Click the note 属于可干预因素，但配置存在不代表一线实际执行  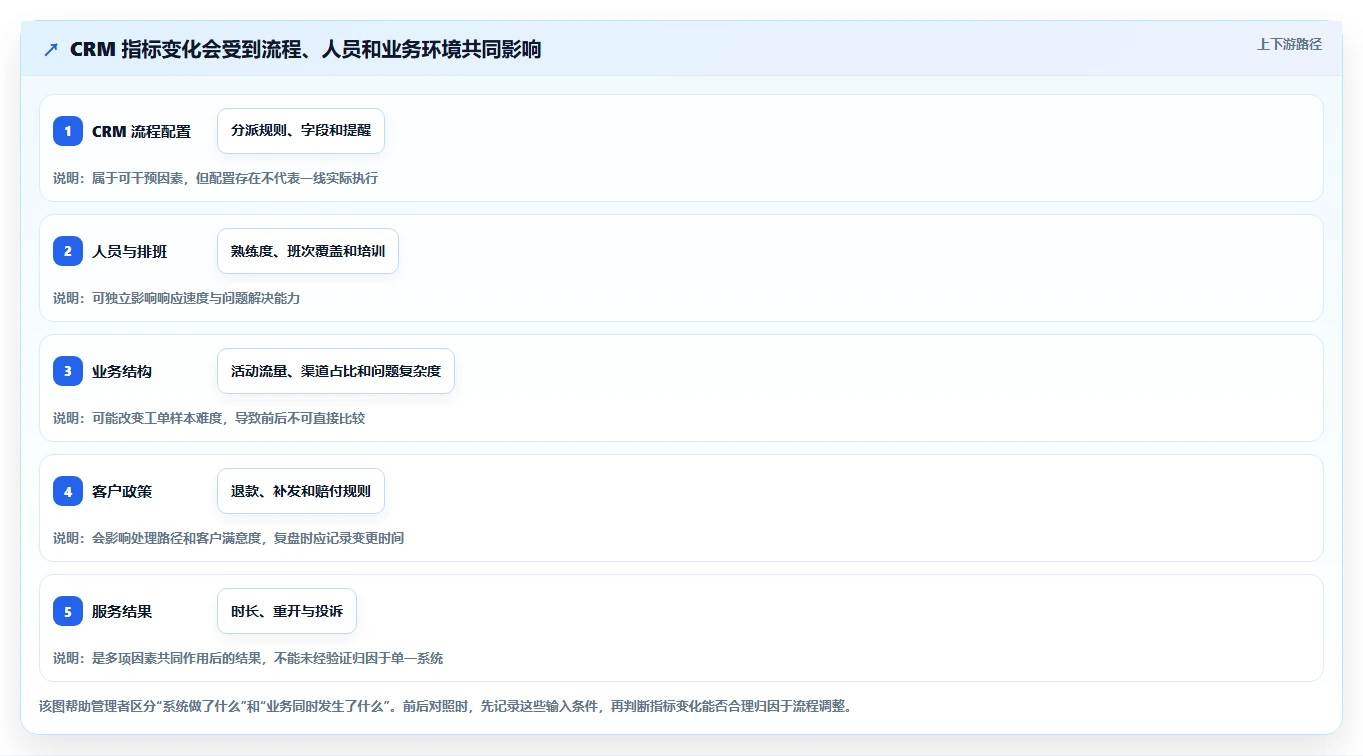pyautogui.click(x=235, y=178)
